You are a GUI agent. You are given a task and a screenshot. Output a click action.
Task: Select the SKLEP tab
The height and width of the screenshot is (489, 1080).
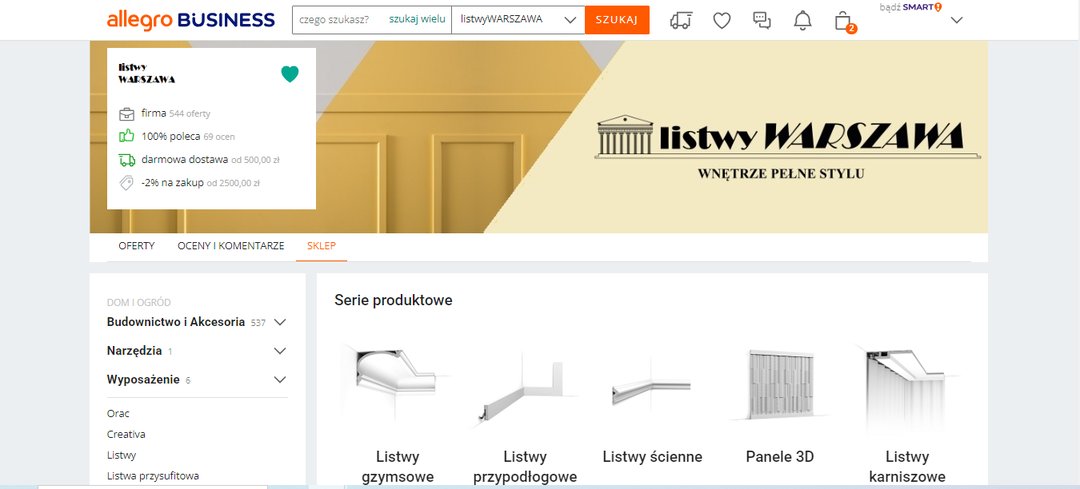coord(322,246)
